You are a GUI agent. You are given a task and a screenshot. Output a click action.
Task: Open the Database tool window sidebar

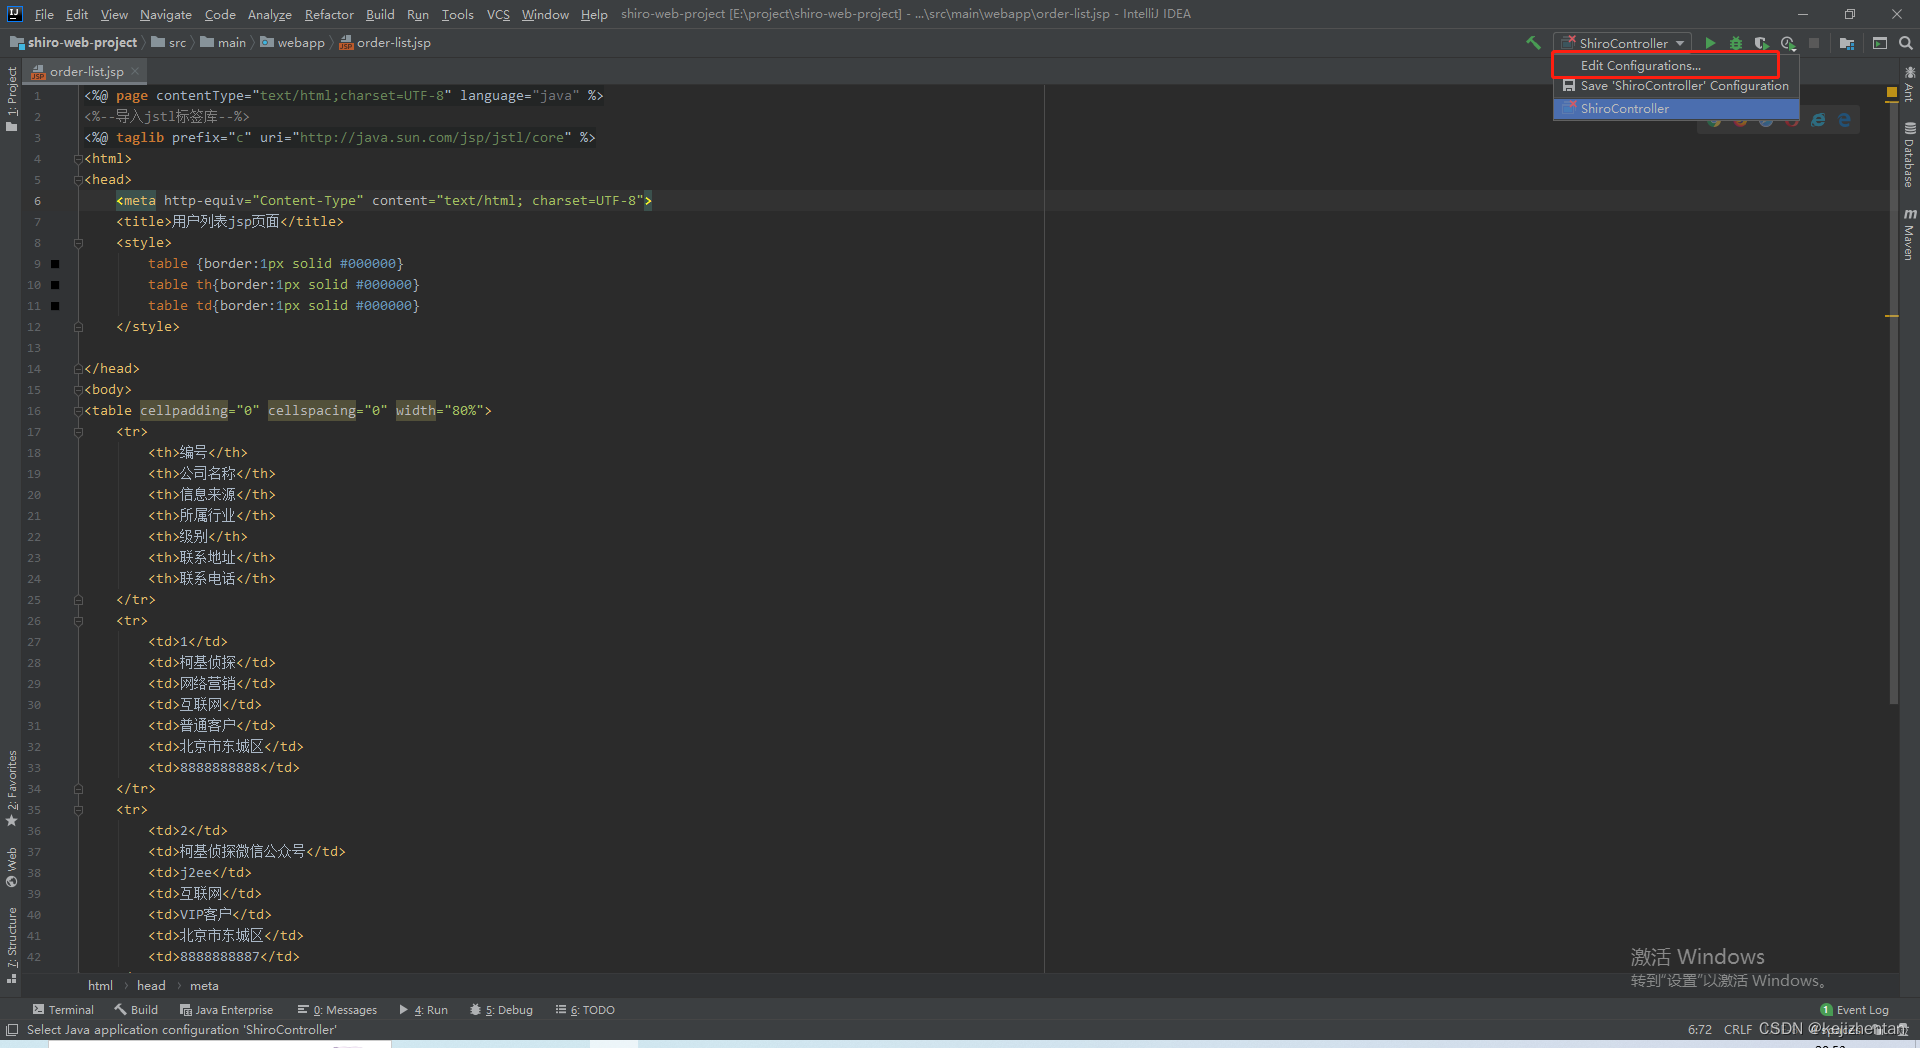[1909, 155]
